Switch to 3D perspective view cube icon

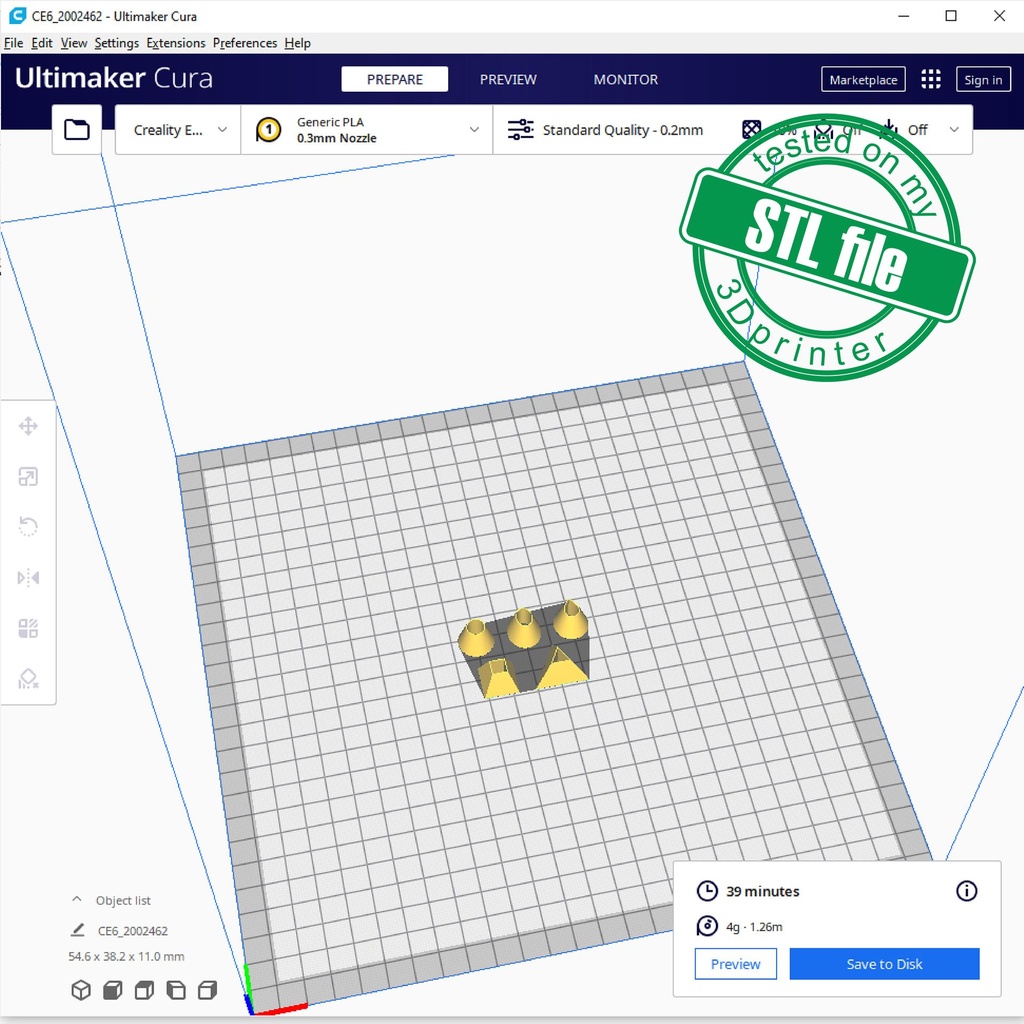pos(81,990)
